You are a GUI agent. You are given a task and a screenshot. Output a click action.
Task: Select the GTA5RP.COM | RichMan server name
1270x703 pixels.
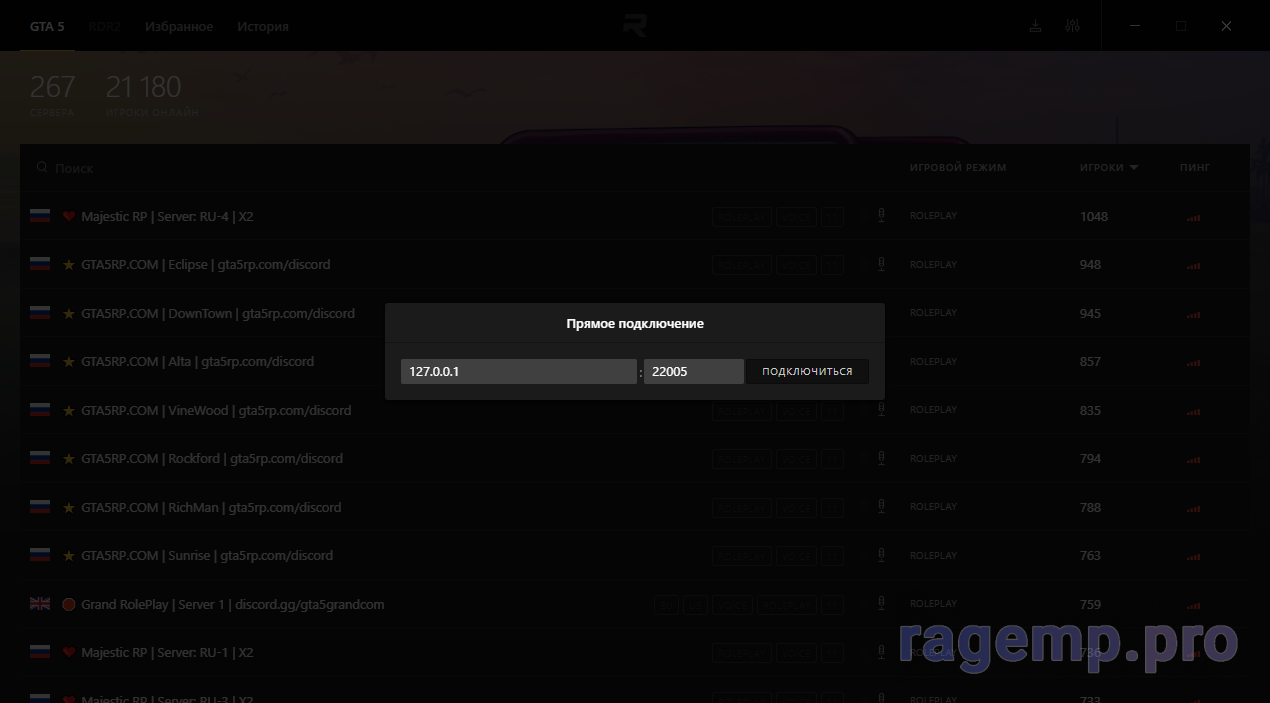pos(211,507)
